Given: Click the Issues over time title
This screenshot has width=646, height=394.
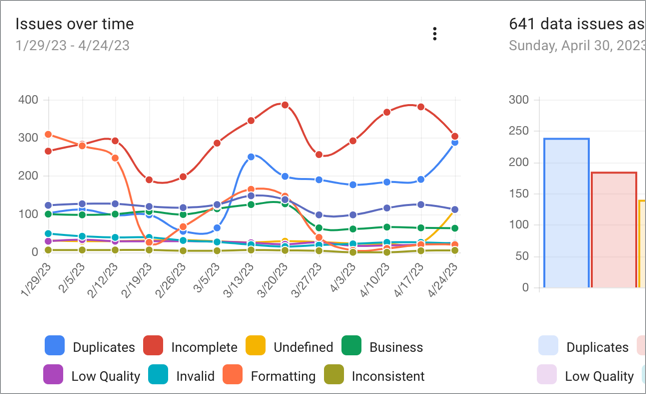Looking at the screenshot, I should pyautogui.click(x=75, y=24).
